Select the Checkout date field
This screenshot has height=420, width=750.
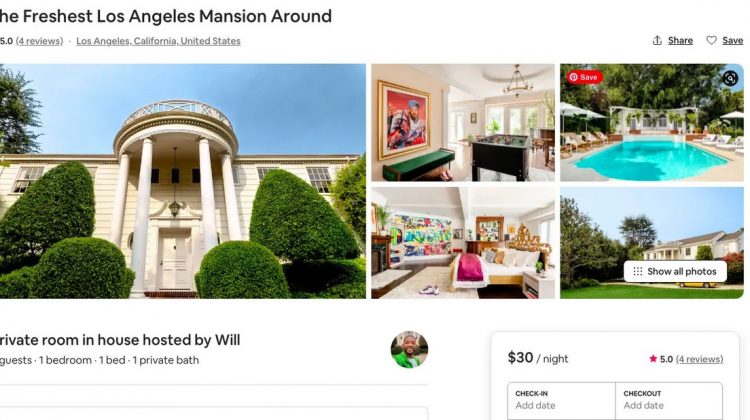point(669,400)
